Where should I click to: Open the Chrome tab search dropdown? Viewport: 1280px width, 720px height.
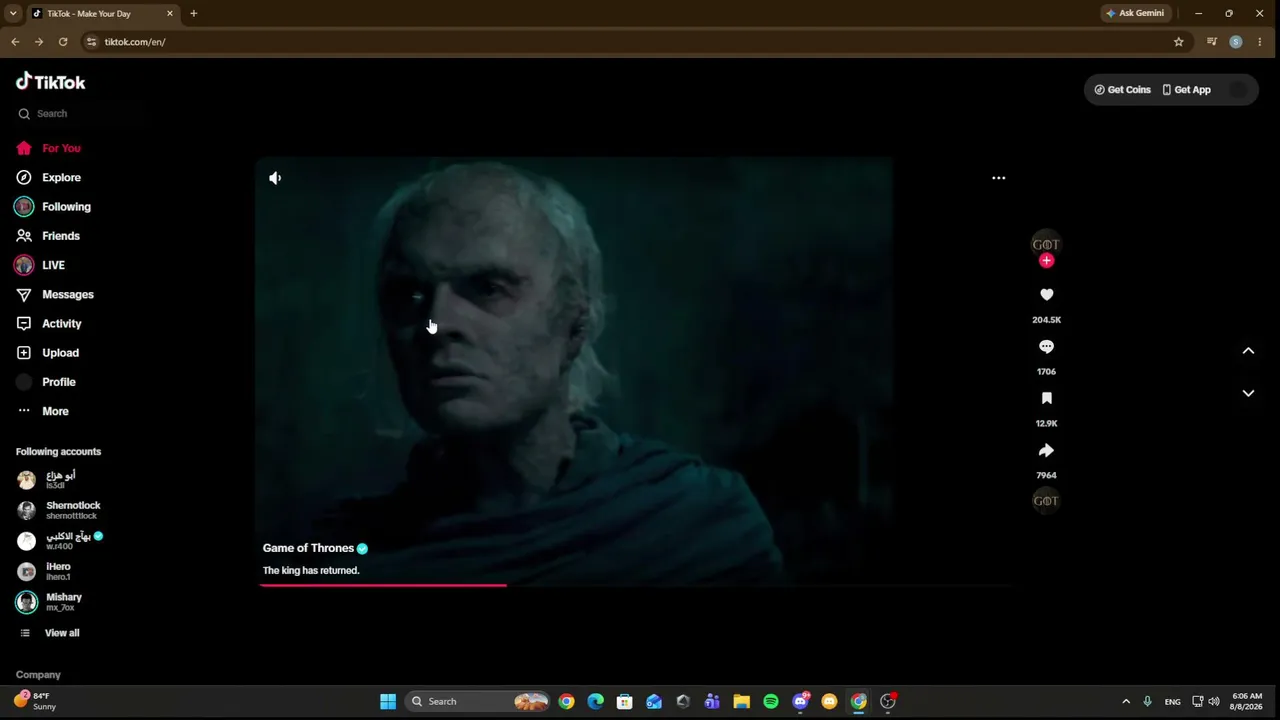pyautogui.click(x=13, y=14)
